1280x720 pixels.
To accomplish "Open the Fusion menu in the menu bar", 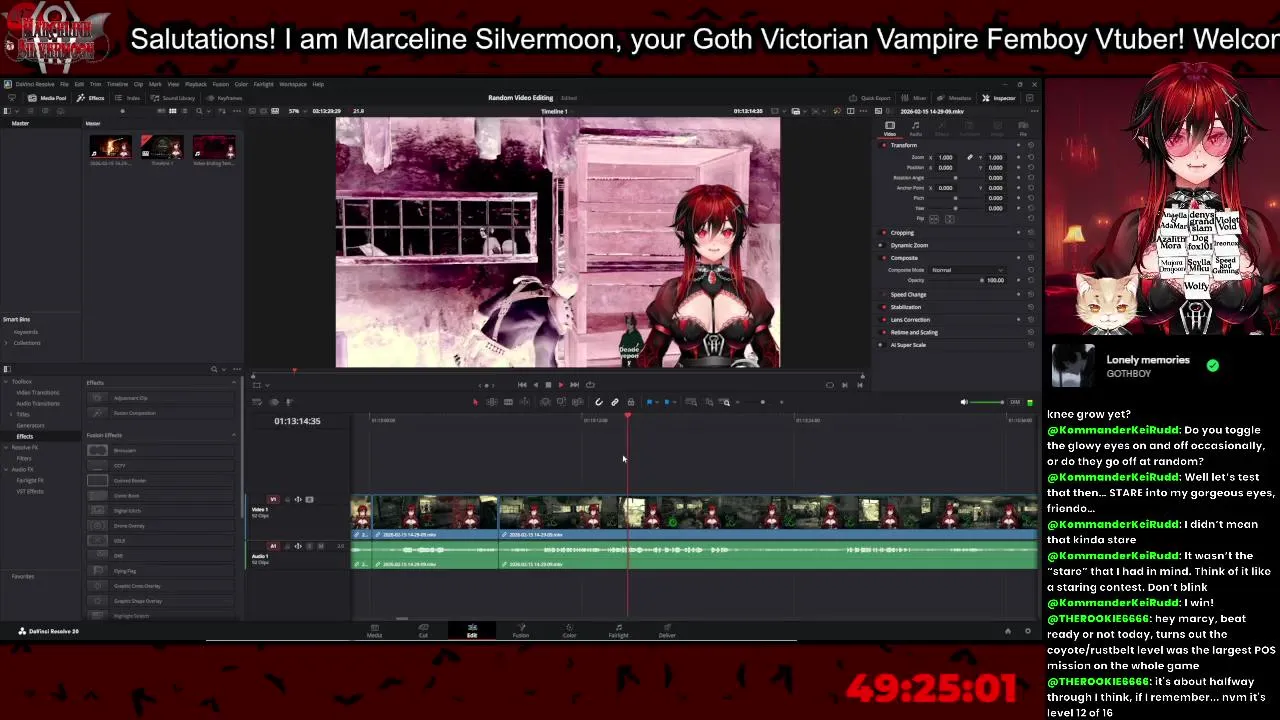I will tap(220, 84).
